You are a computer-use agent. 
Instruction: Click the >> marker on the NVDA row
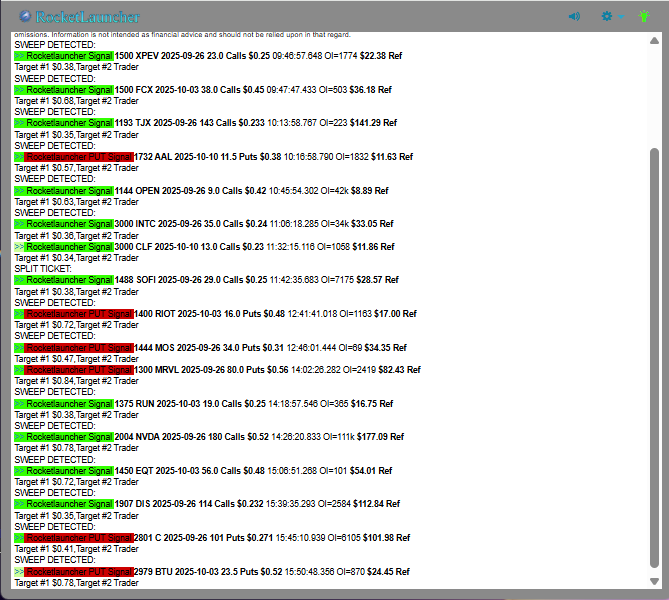19,437
